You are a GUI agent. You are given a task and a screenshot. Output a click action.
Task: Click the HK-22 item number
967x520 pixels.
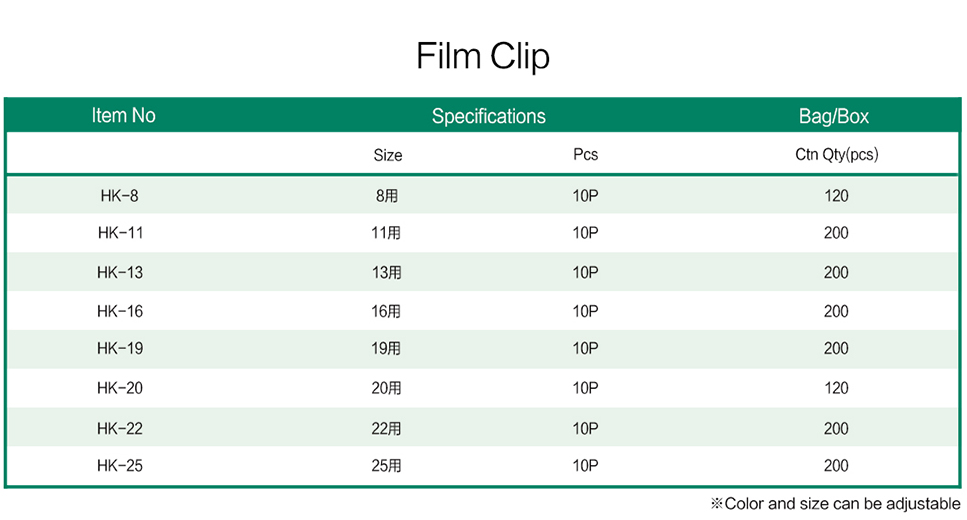click(x=120, y=428)
